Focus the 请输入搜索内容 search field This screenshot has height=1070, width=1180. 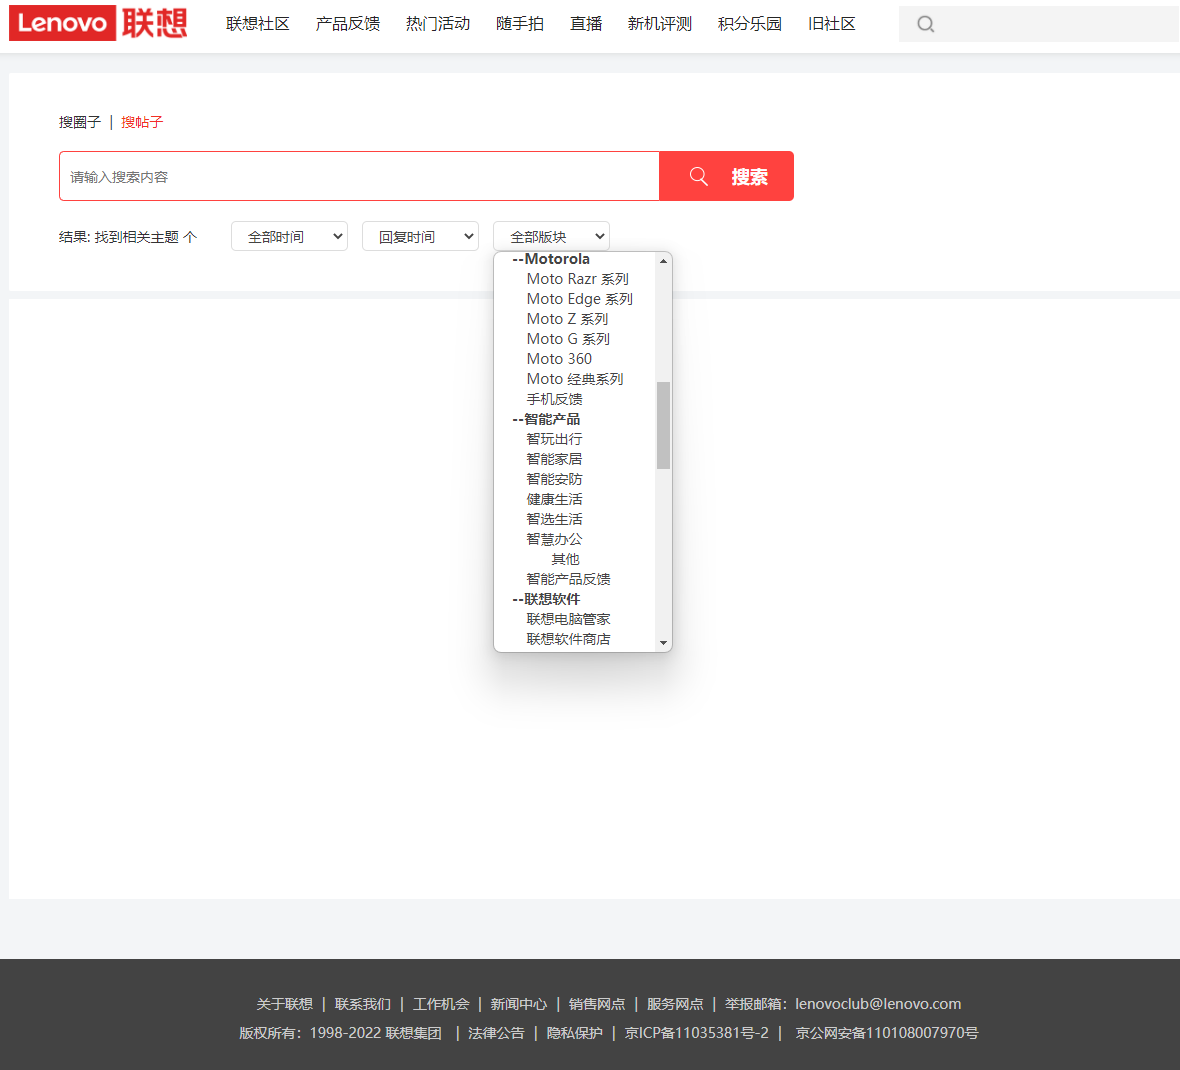359,176
